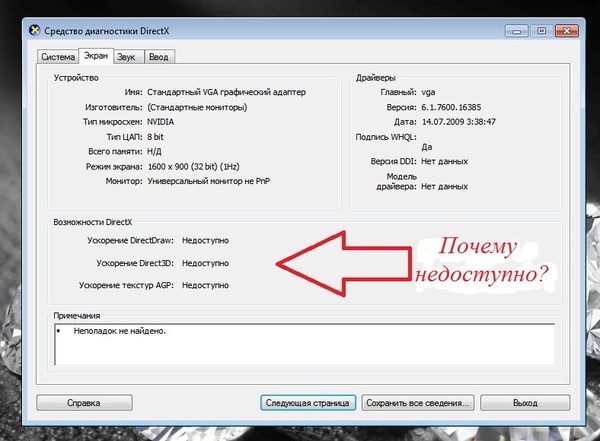This screenshot has height=441, width=600.
Task: Click the 'Всего памяти:' label
Action: [115, 152]
